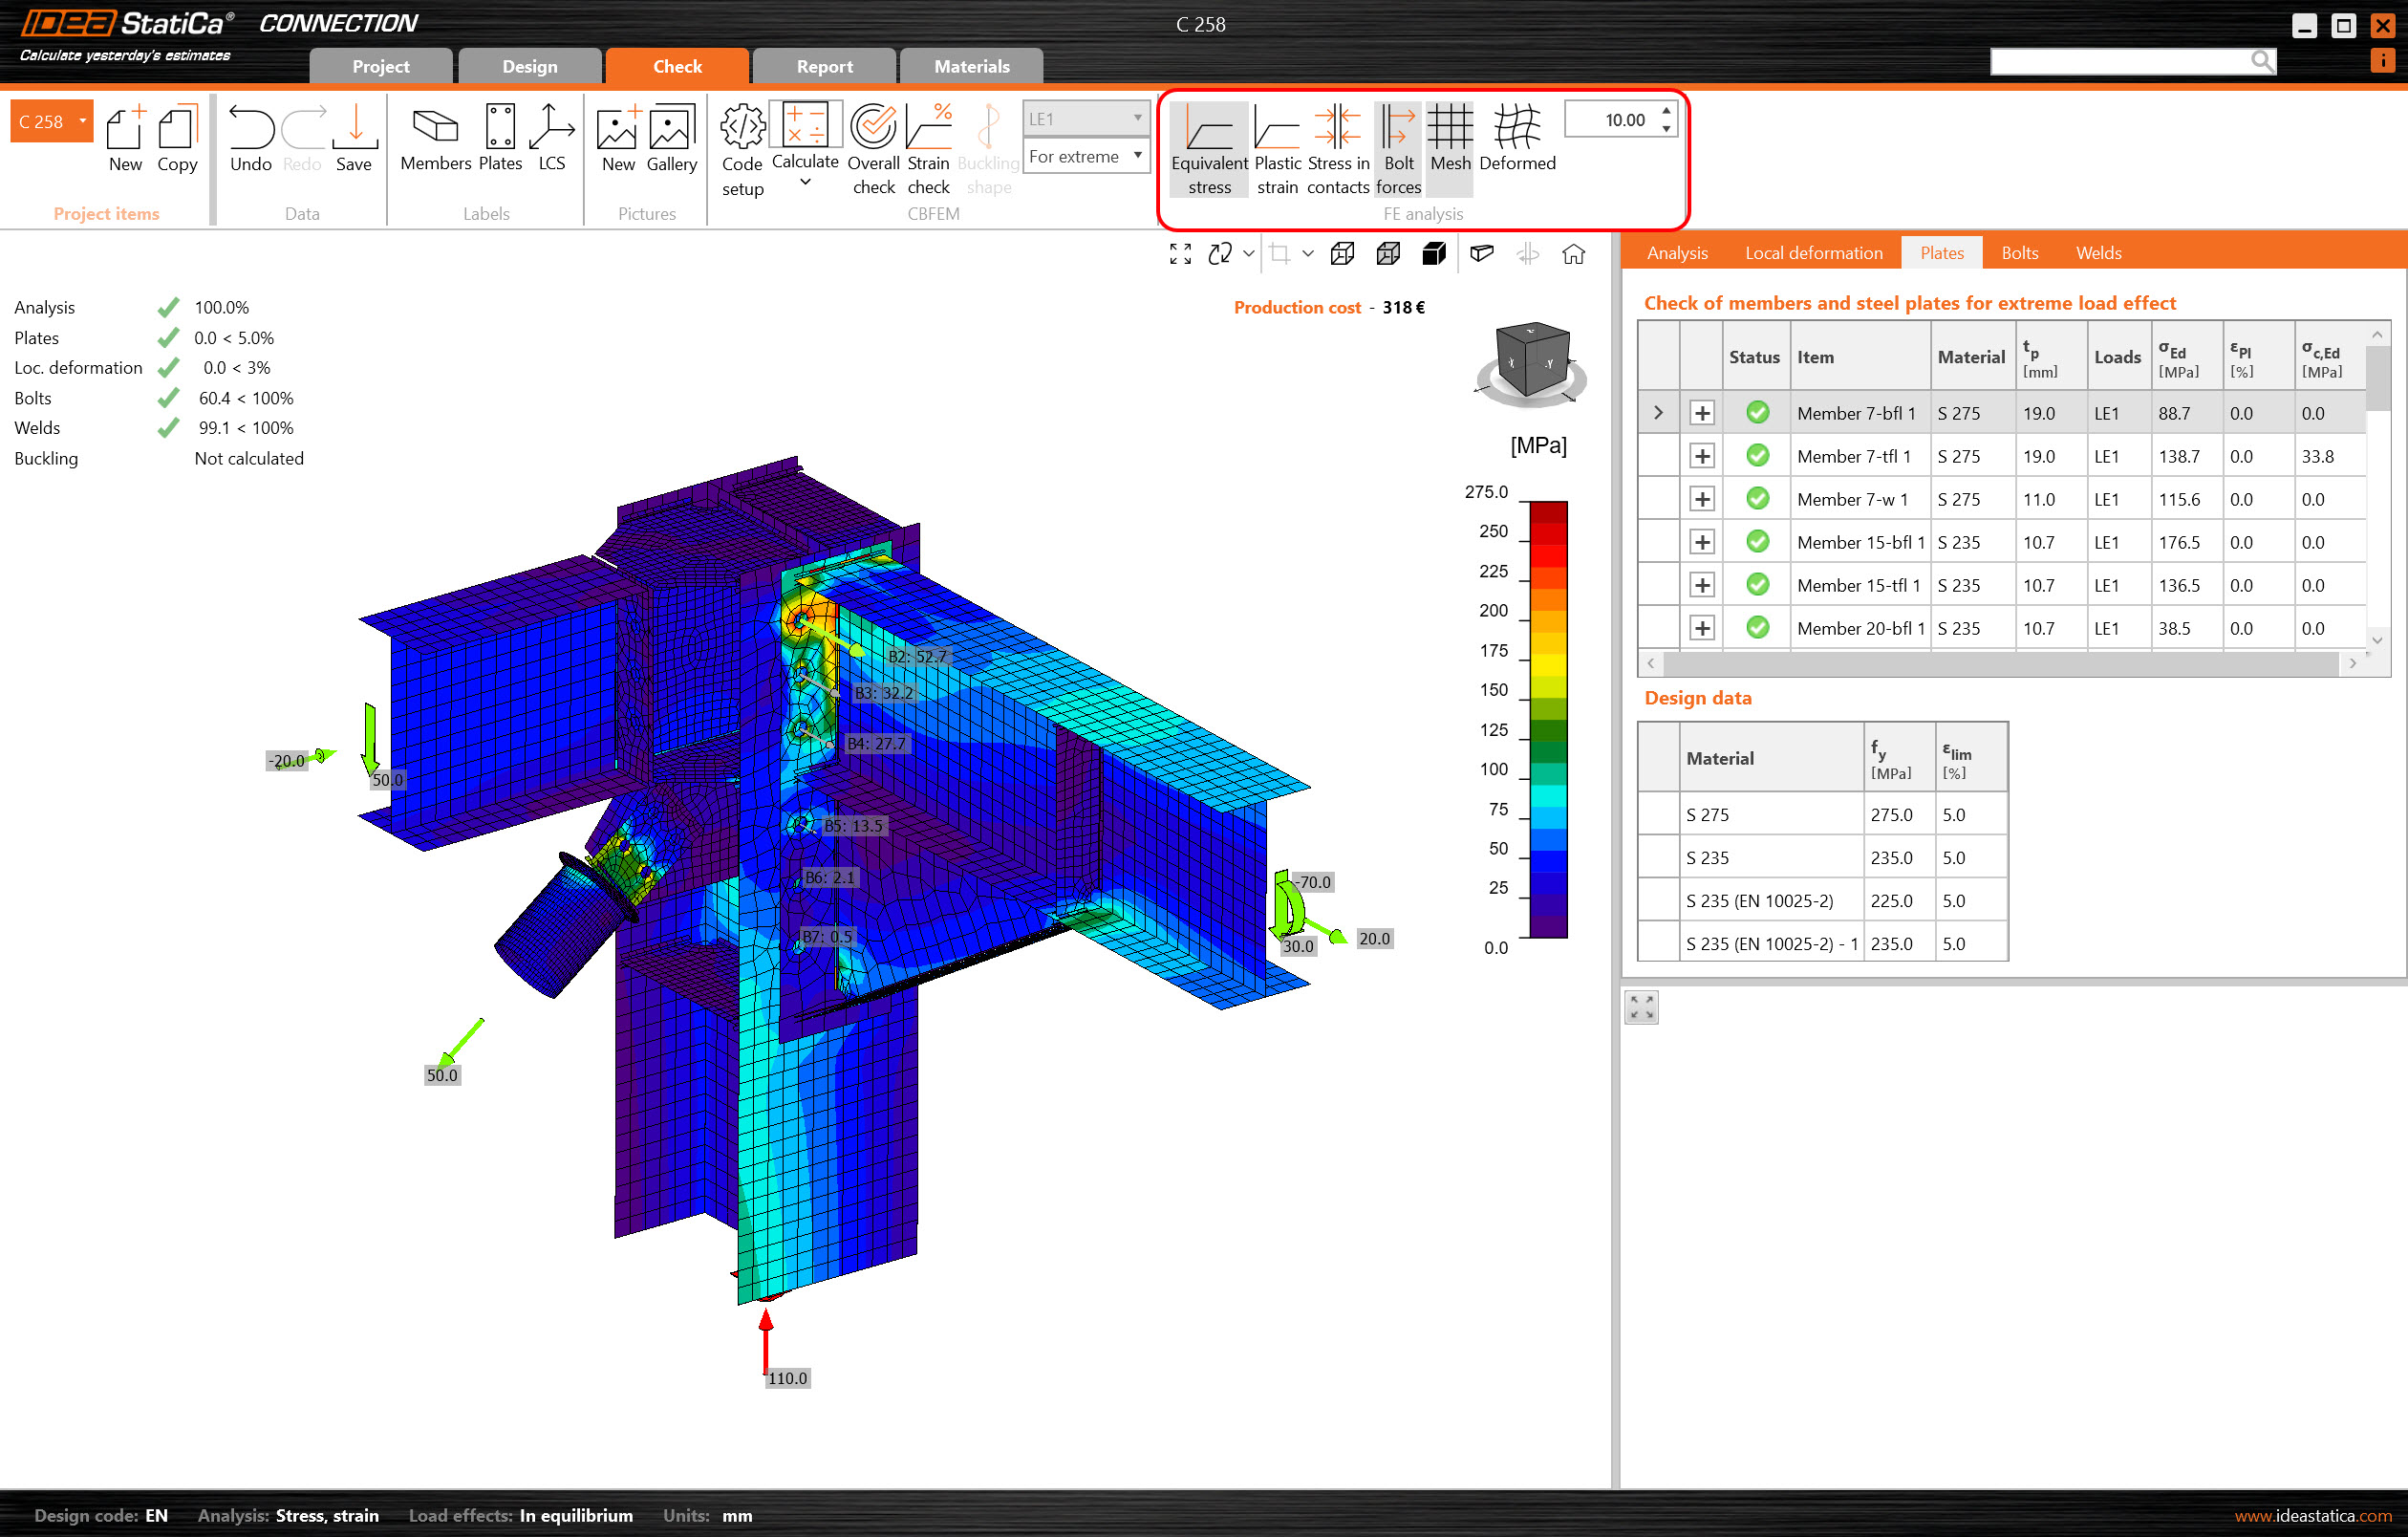Open the ideastatica.com link

point(2312,1515)
